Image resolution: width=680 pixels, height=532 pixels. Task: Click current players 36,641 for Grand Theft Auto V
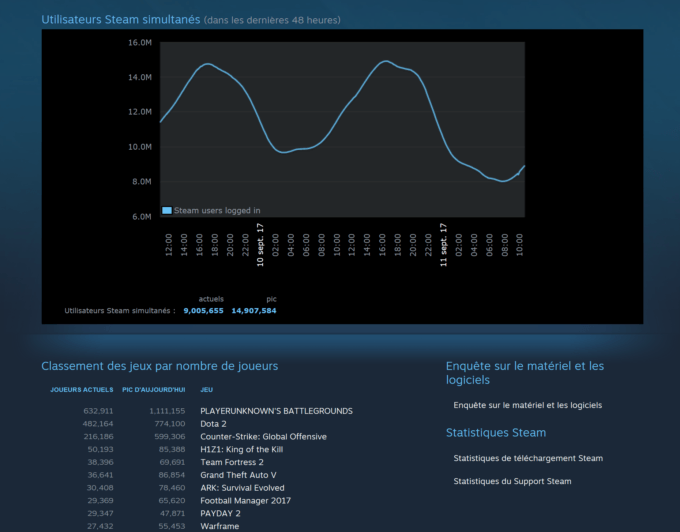point(100,475)
